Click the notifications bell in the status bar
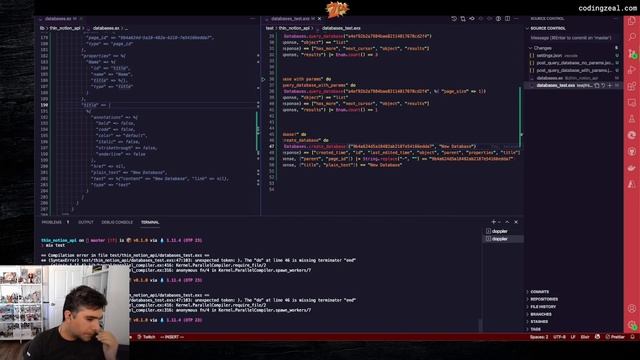 [633, 337]
